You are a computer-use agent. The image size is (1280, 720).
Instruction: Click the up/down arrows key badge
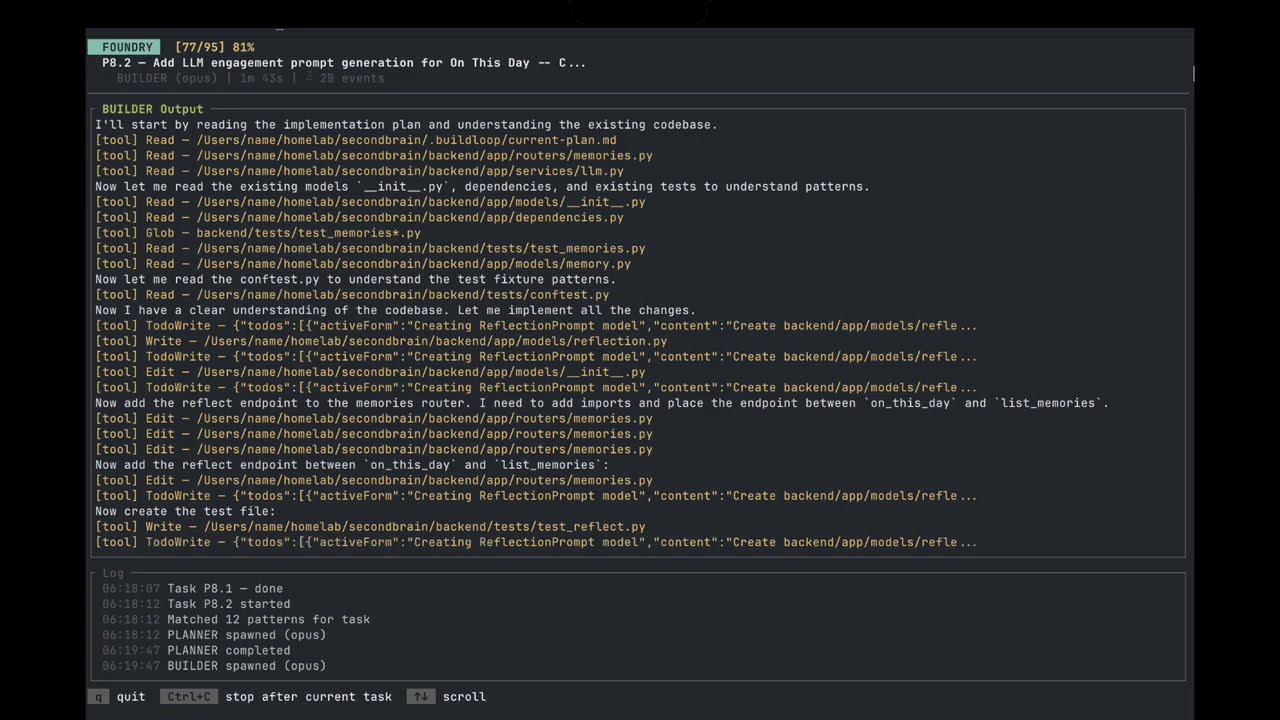[421, 697]
